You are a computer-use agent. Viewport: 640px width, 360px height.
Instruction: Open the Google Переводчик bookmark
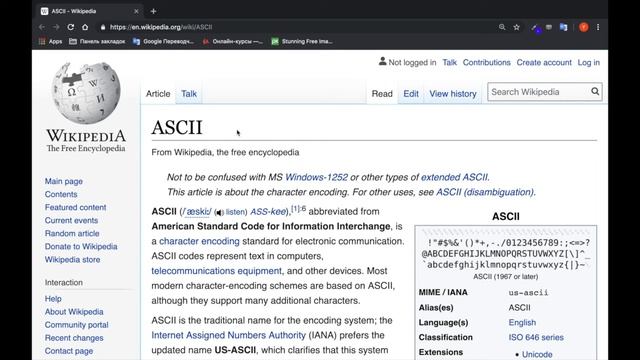tap(163, 41)
